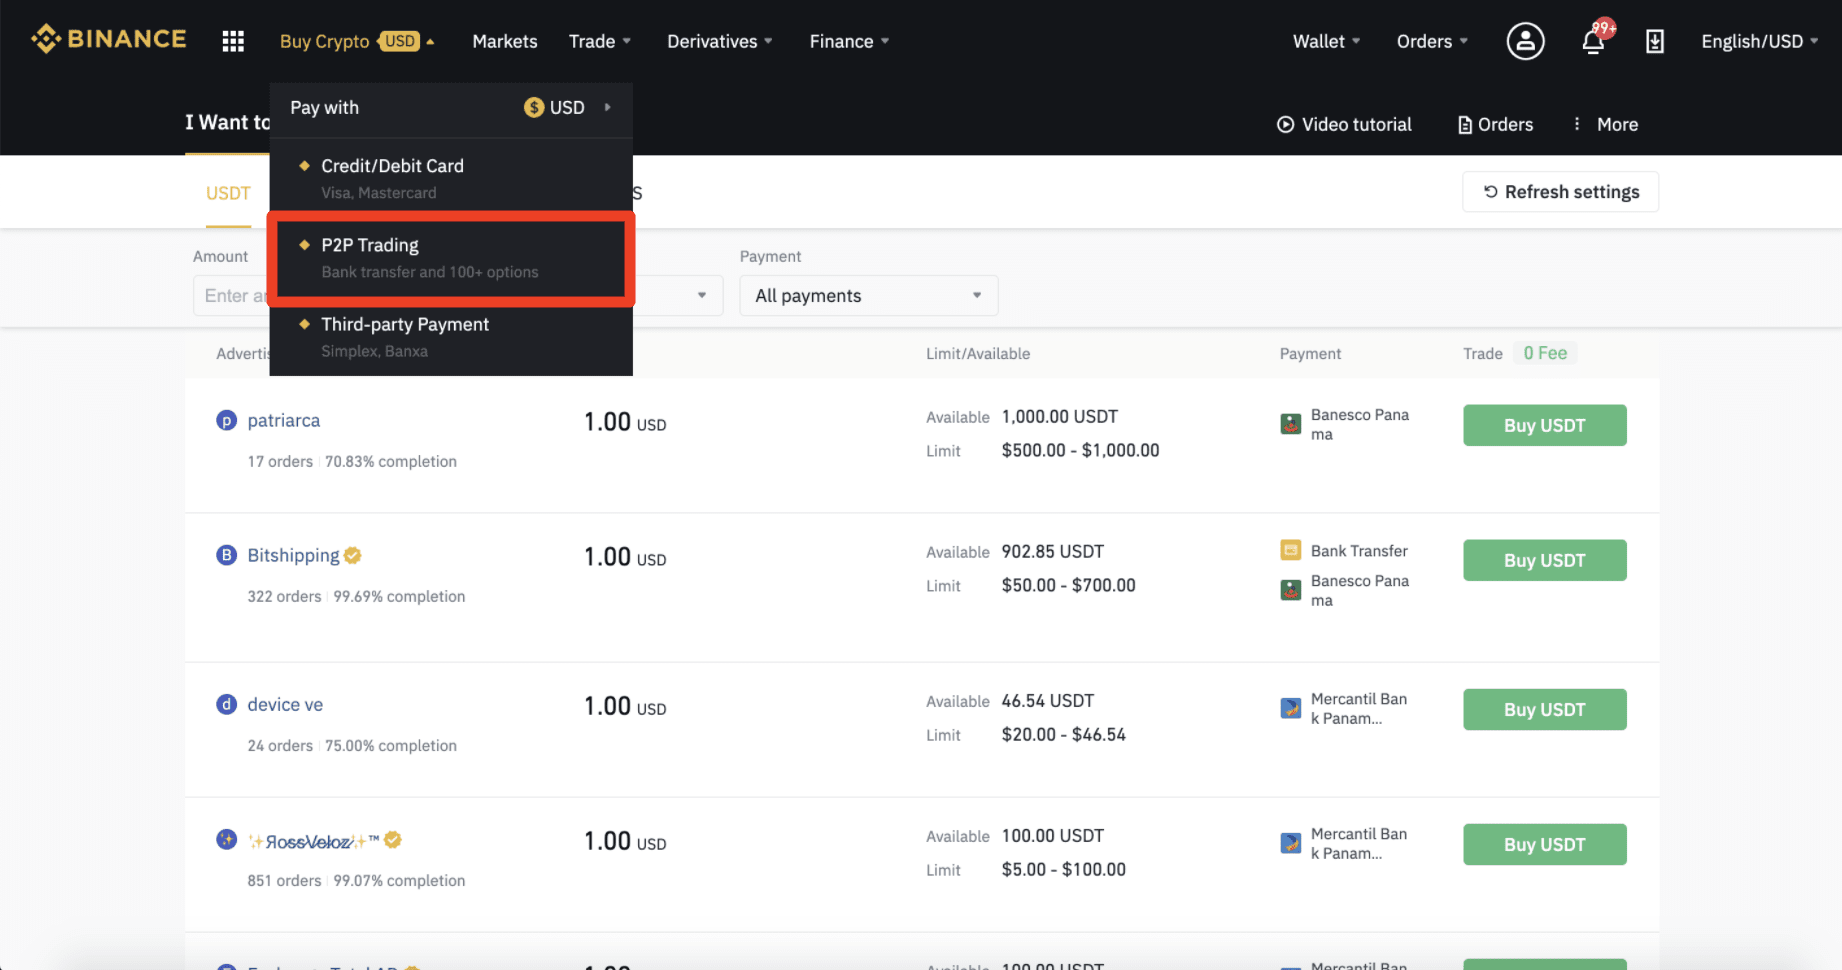This screenshot has width=1842, height=970.
Task: Click the 0 Fee label
Action: click(1545, 353)
